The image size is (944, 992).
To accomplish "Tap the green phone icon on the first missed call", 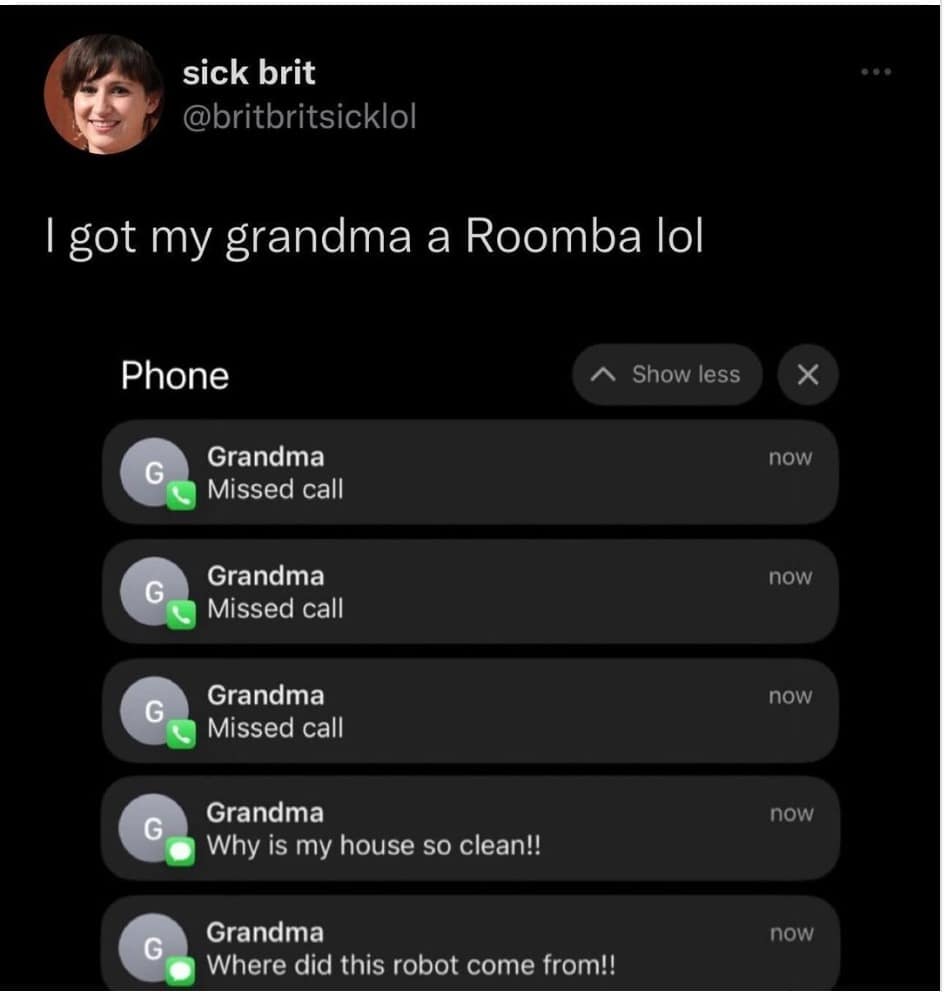I will coord(181,496).
